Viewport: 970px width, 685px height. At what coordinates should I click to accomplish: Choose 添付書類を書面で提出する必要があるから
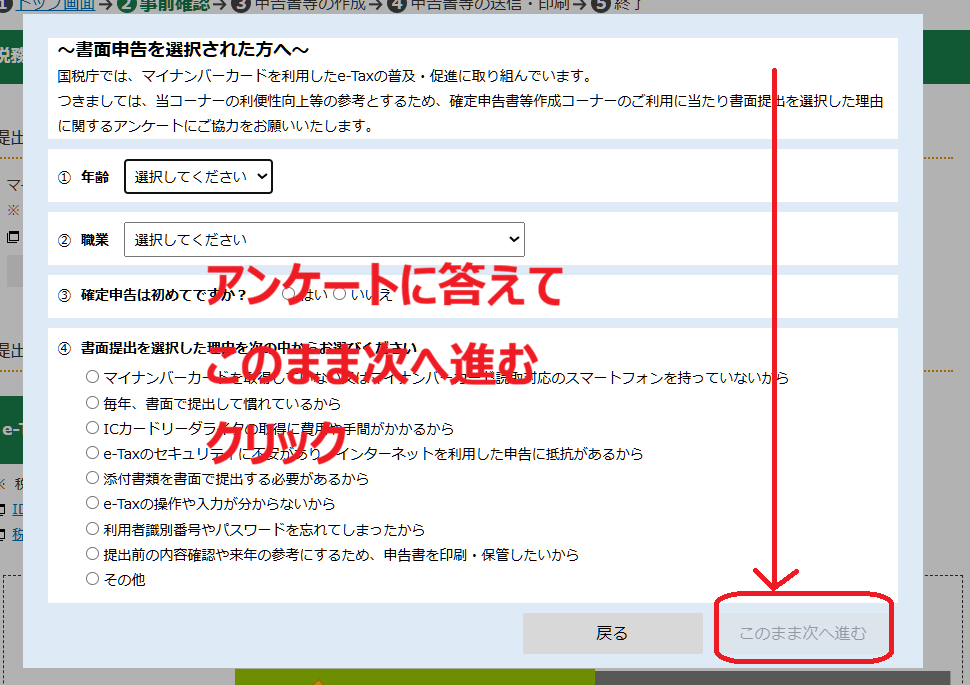click(93, 478)
